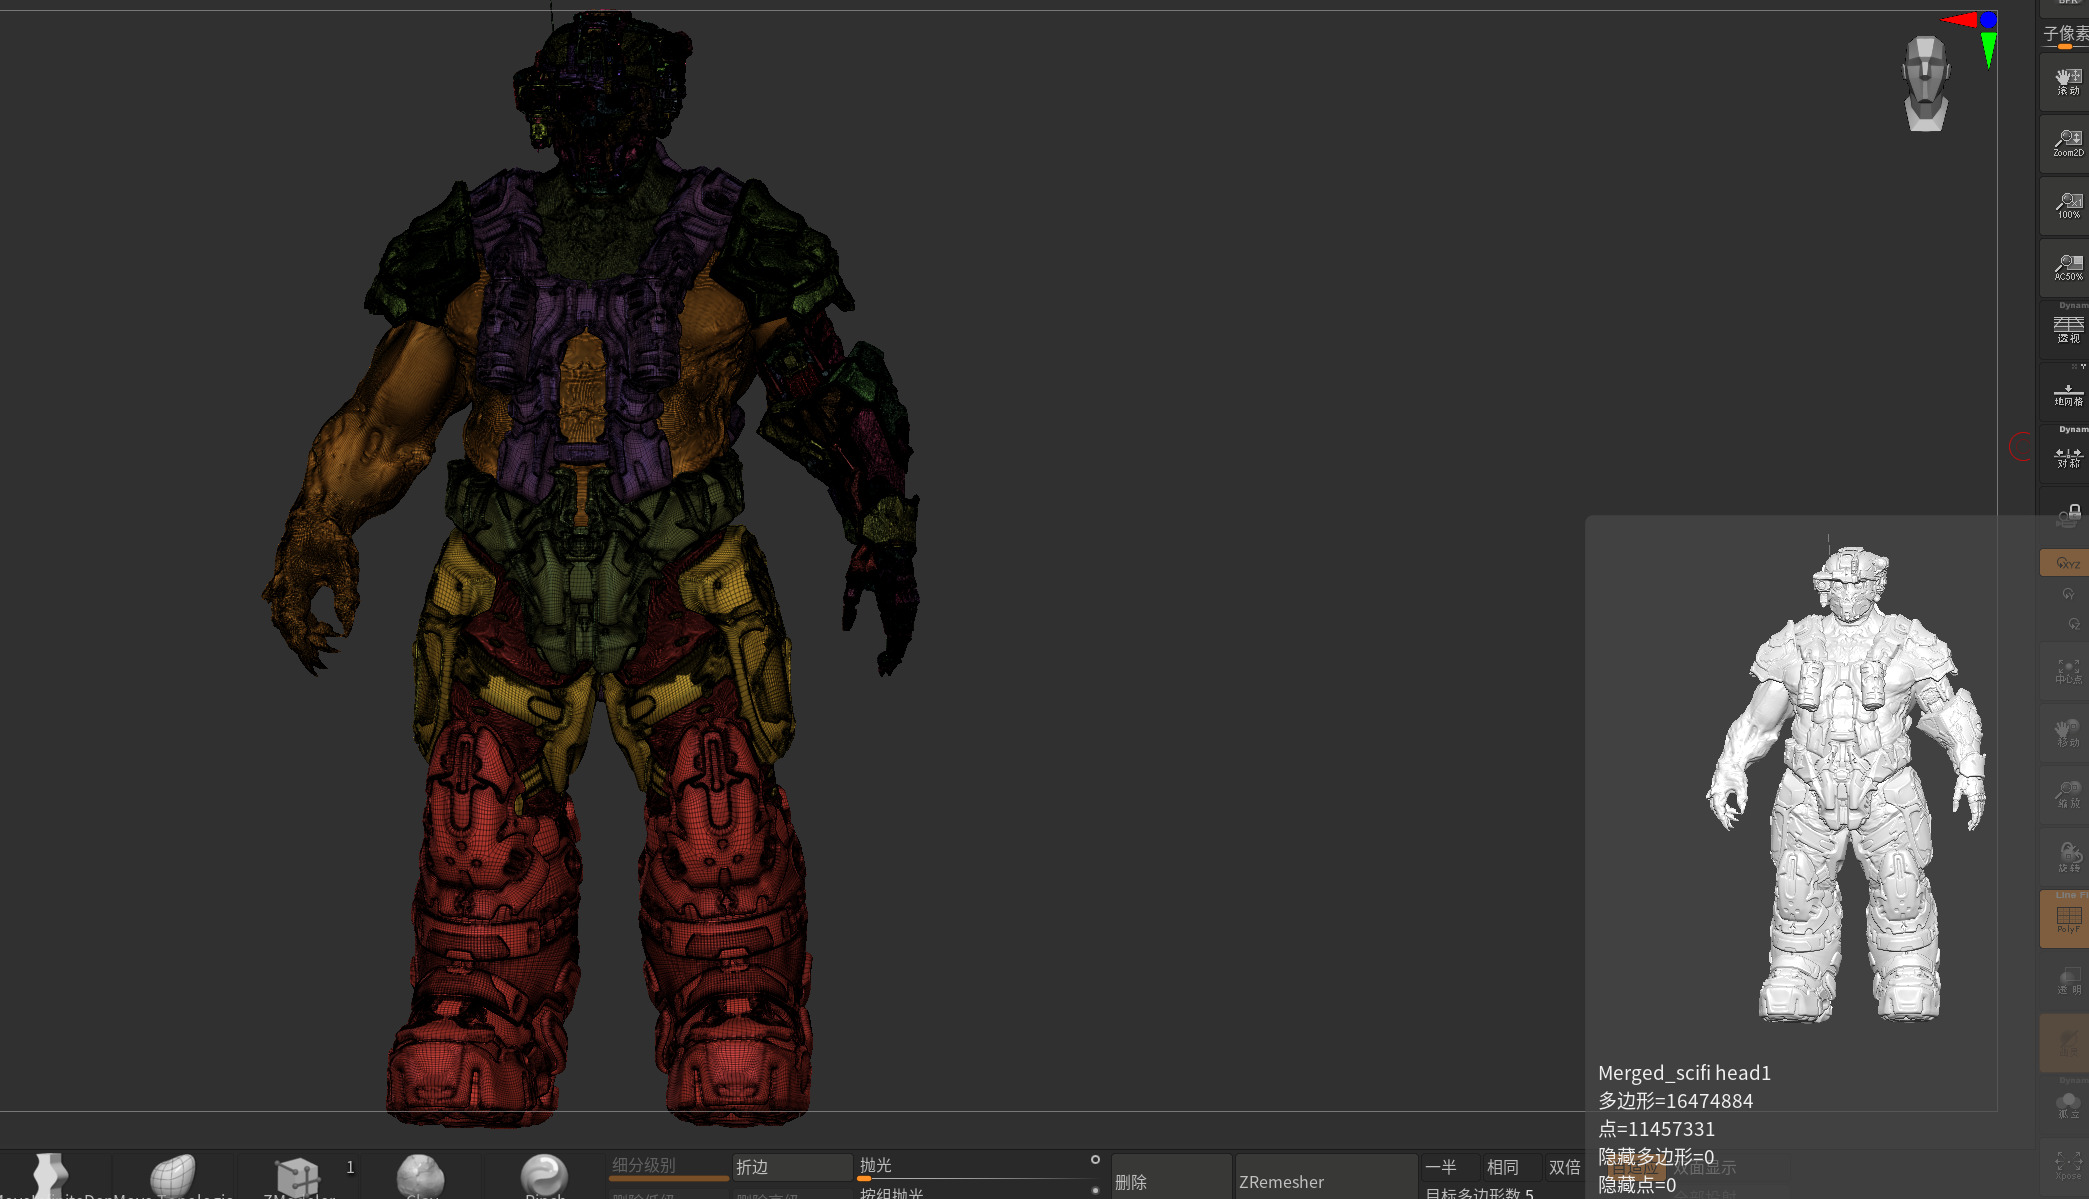Screen dimensions: 2089x1199
Task: Adjust target polygon count (目标多边形数) slider
Action: pyautogui.click(x=1502, y=1192)
